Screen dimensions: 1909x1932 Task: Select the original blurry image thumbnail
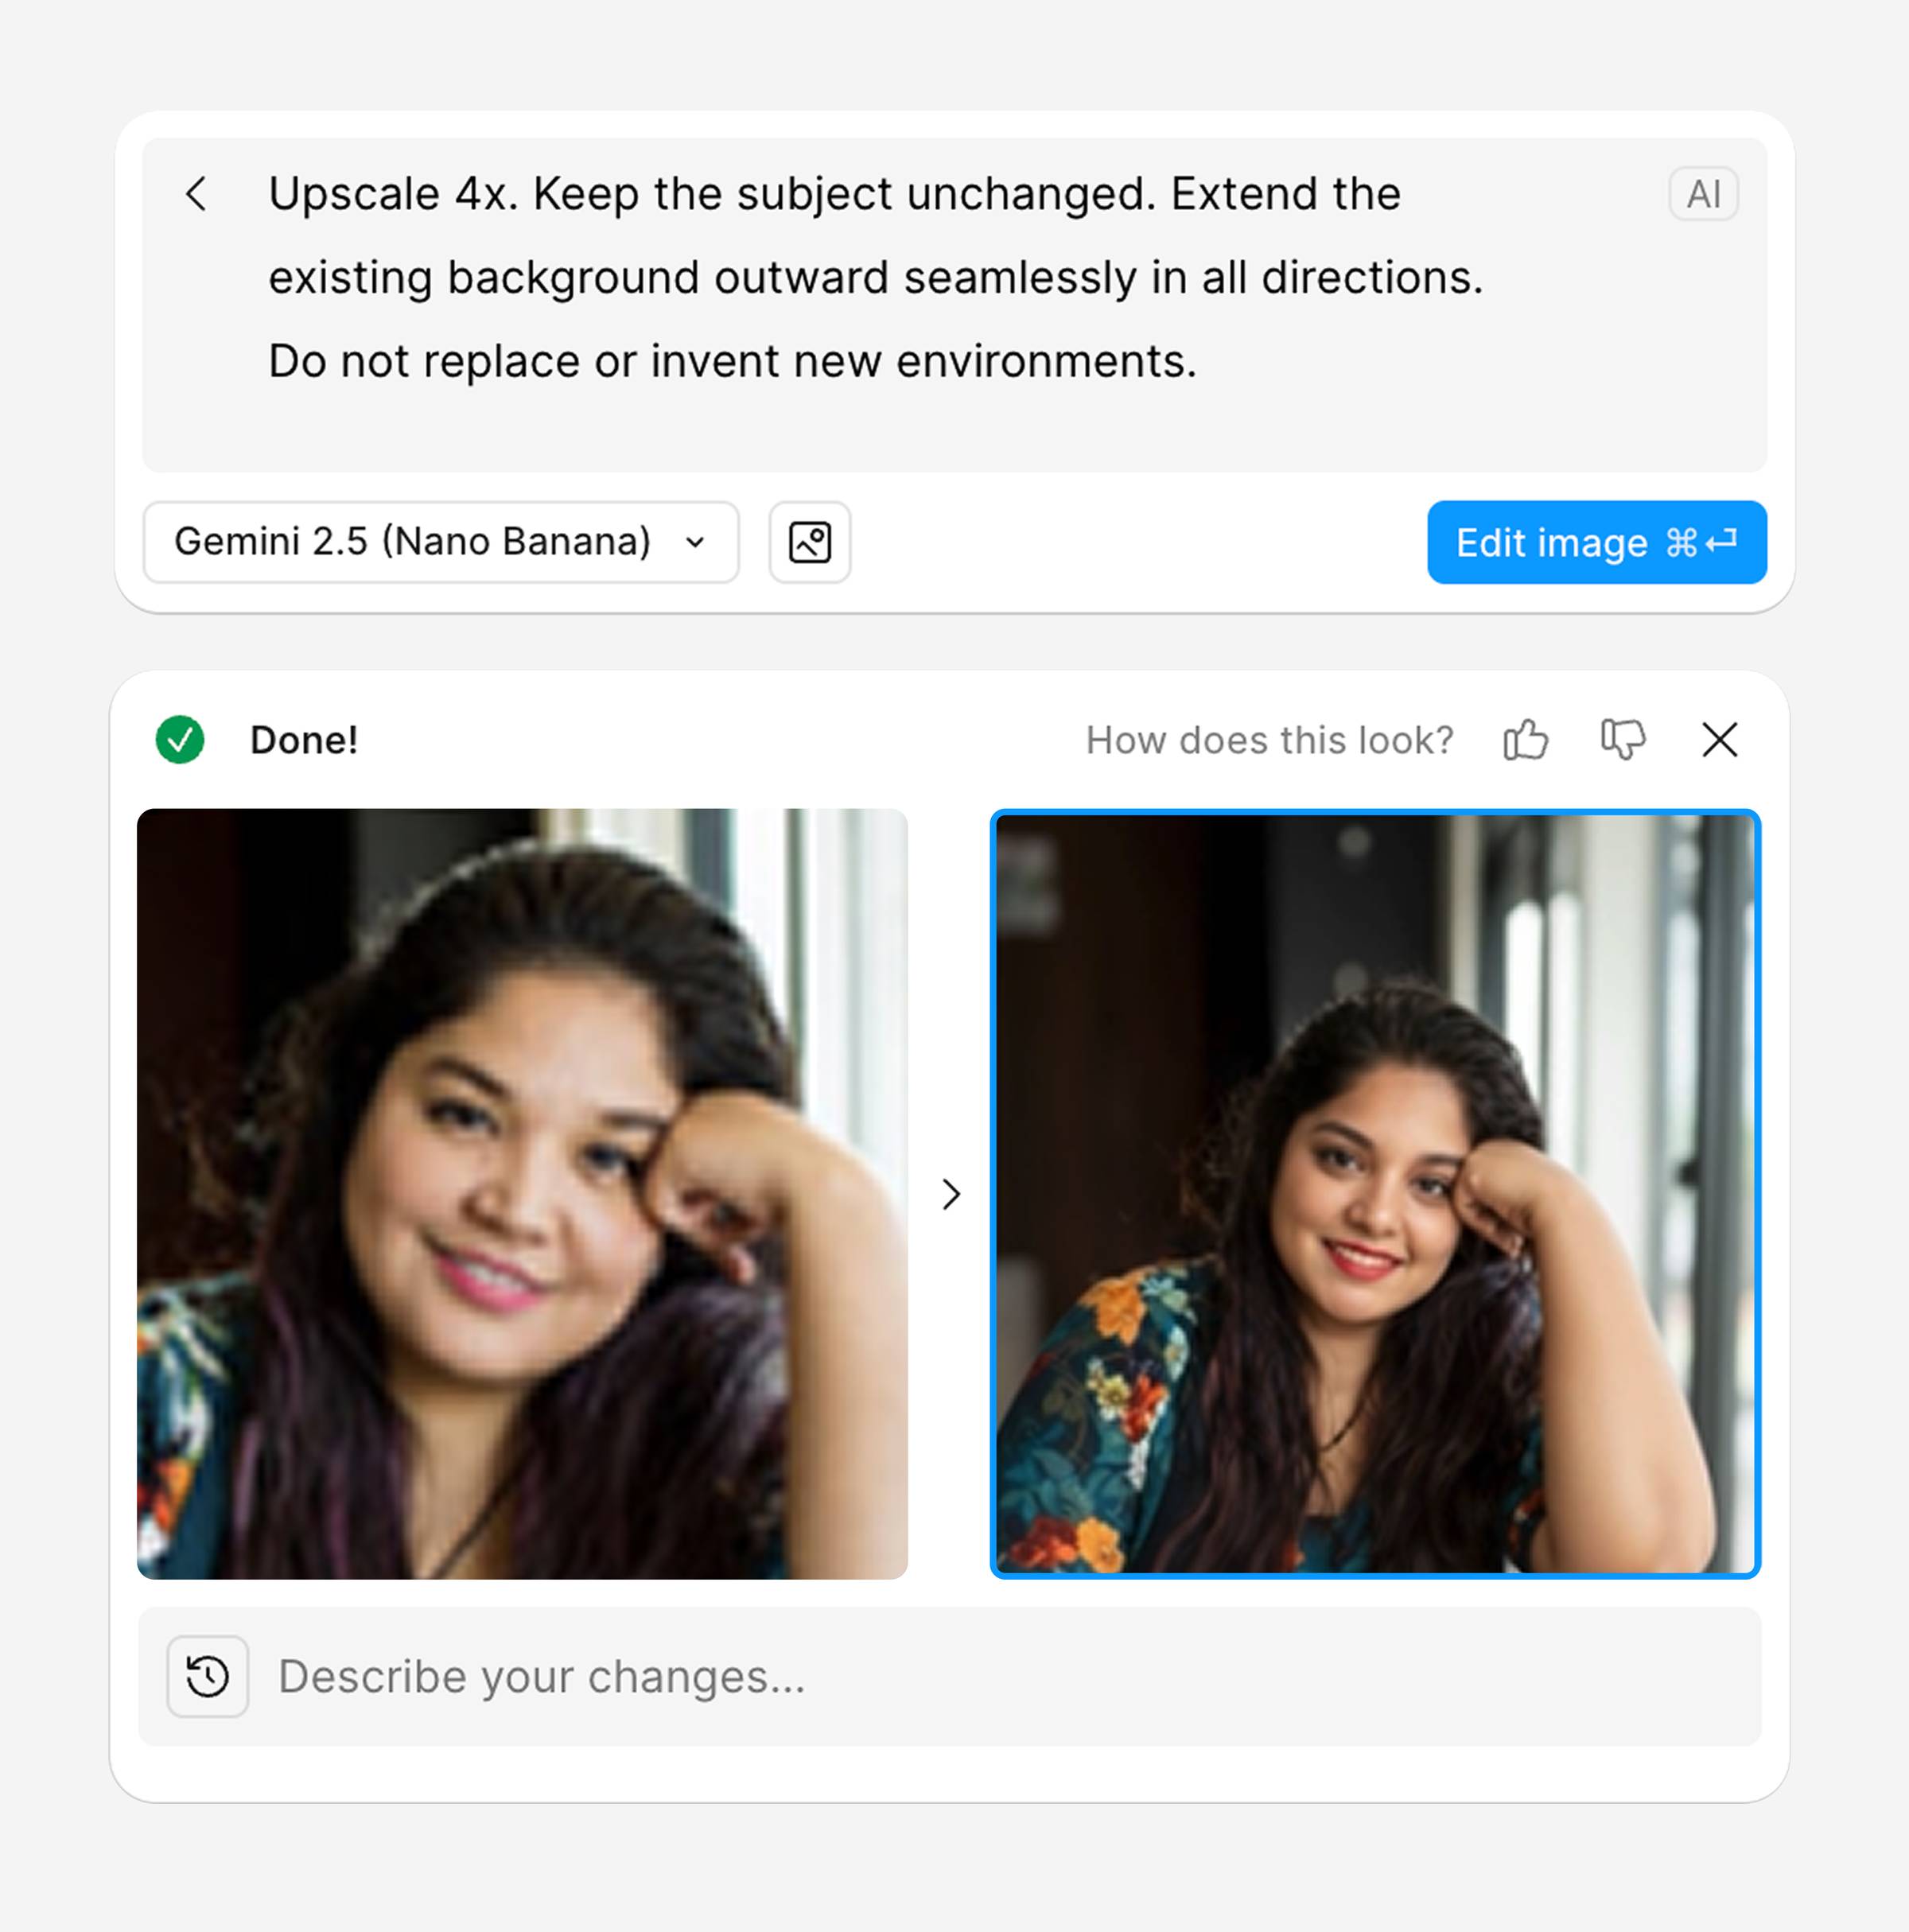pos(522,1194)
